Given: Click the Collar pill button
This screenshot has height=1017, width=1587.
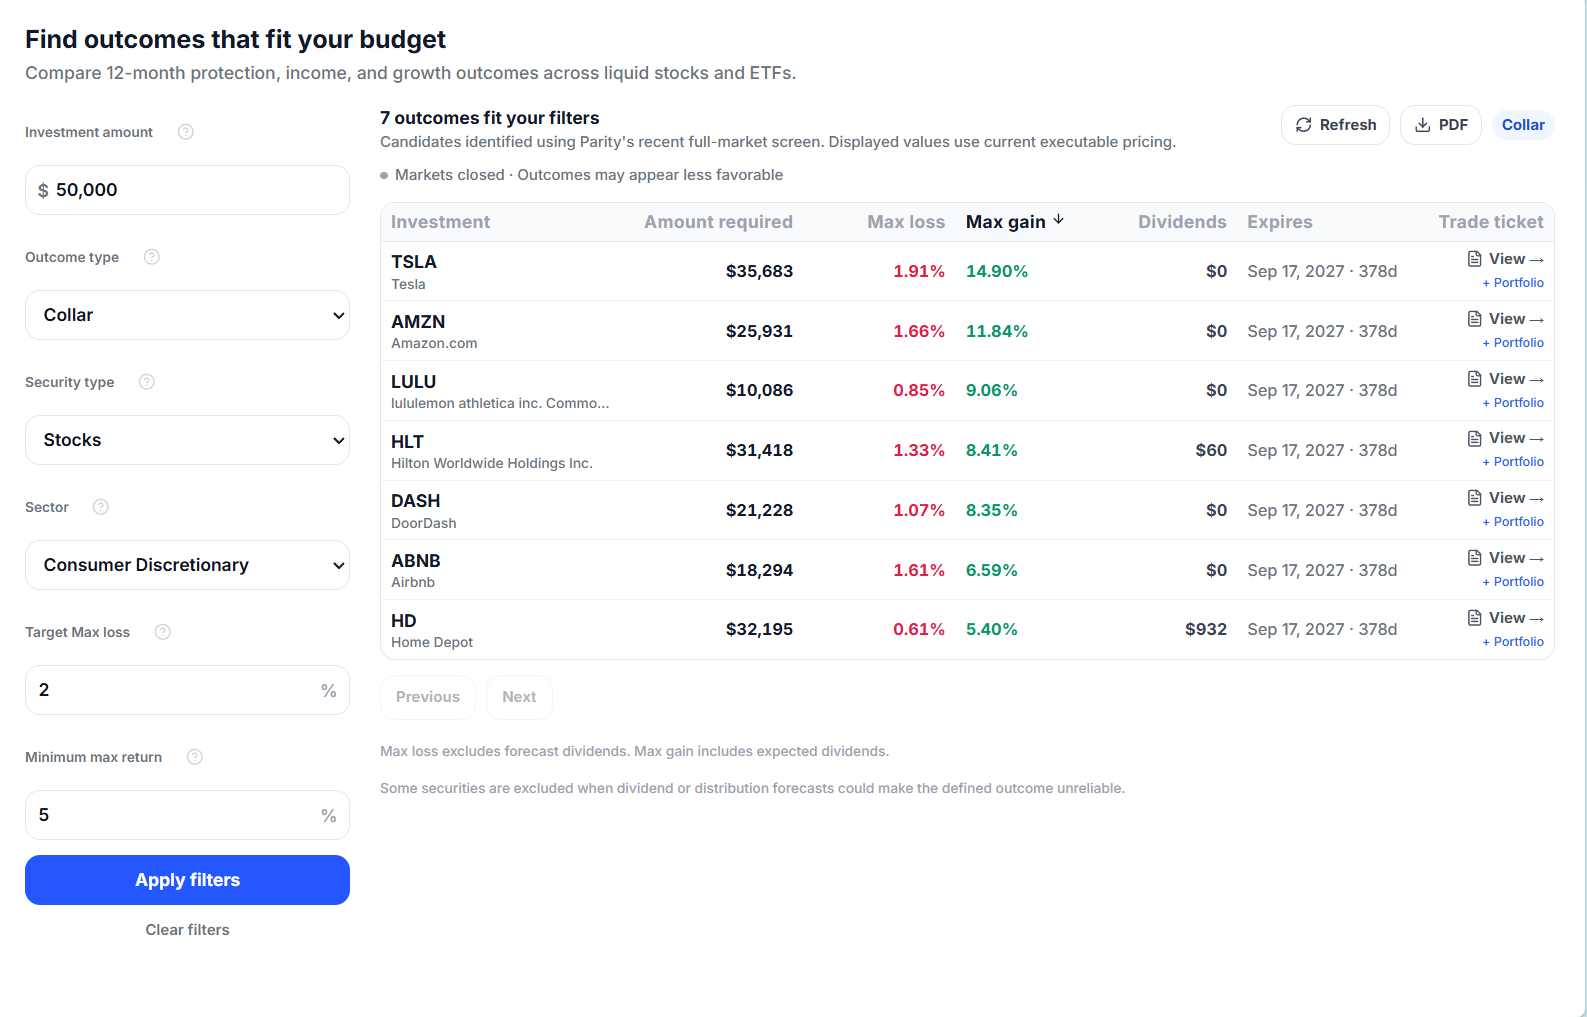Looking at the screenshot, I should (x=1523, y=125).
